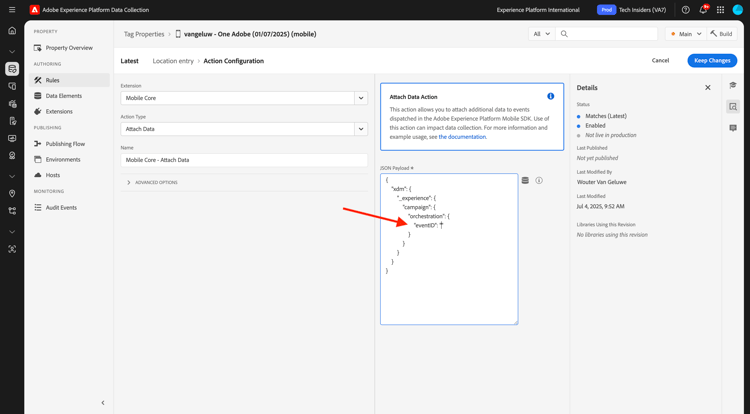The image size is (750, 414).
Task: Click the Keep Changes button
Action: coord(712,61)
